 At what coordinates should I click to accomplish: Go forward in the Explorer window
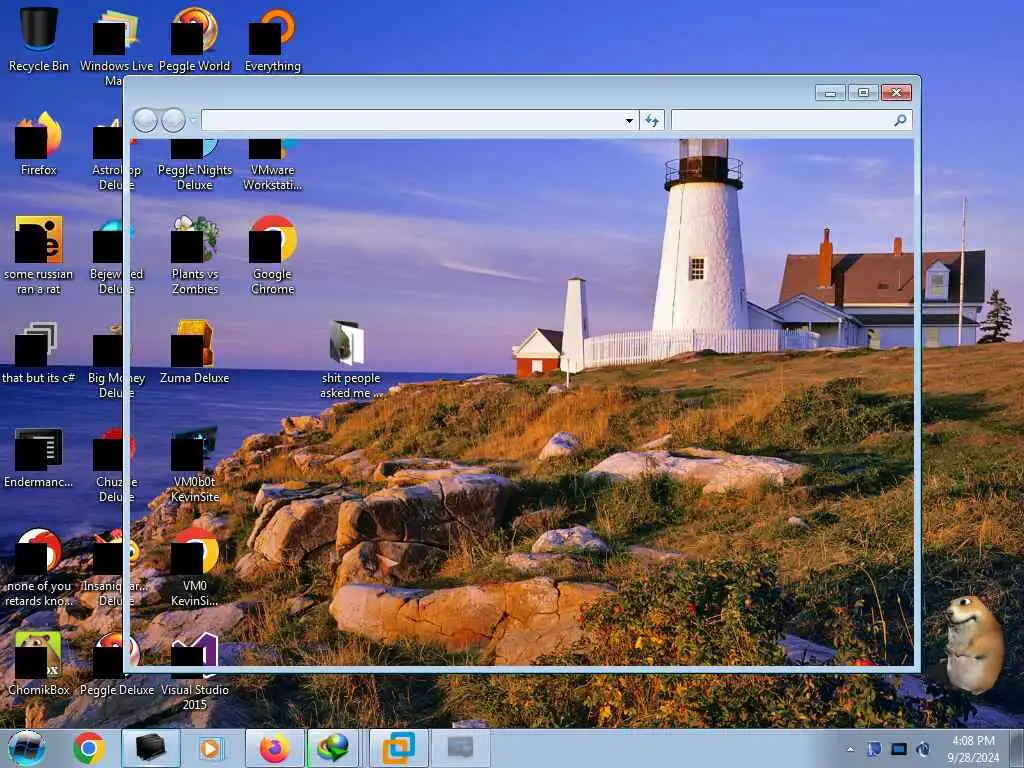pyautogui.click(x=173, y=120)
